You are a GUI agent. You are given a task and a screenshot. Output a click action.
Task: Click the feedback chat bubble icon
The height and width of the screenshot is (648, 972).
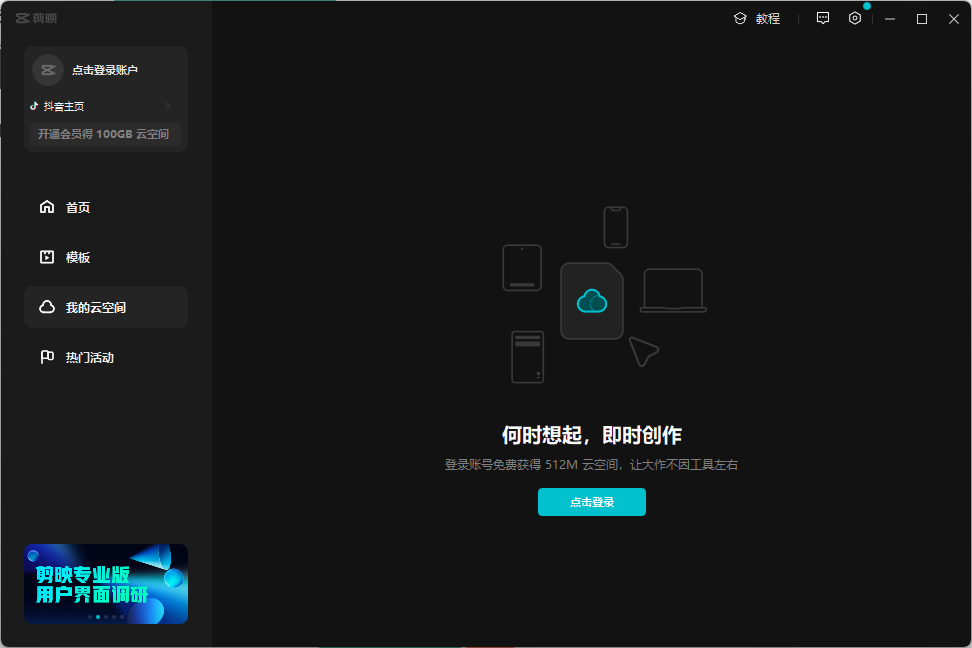pos(823,19)
